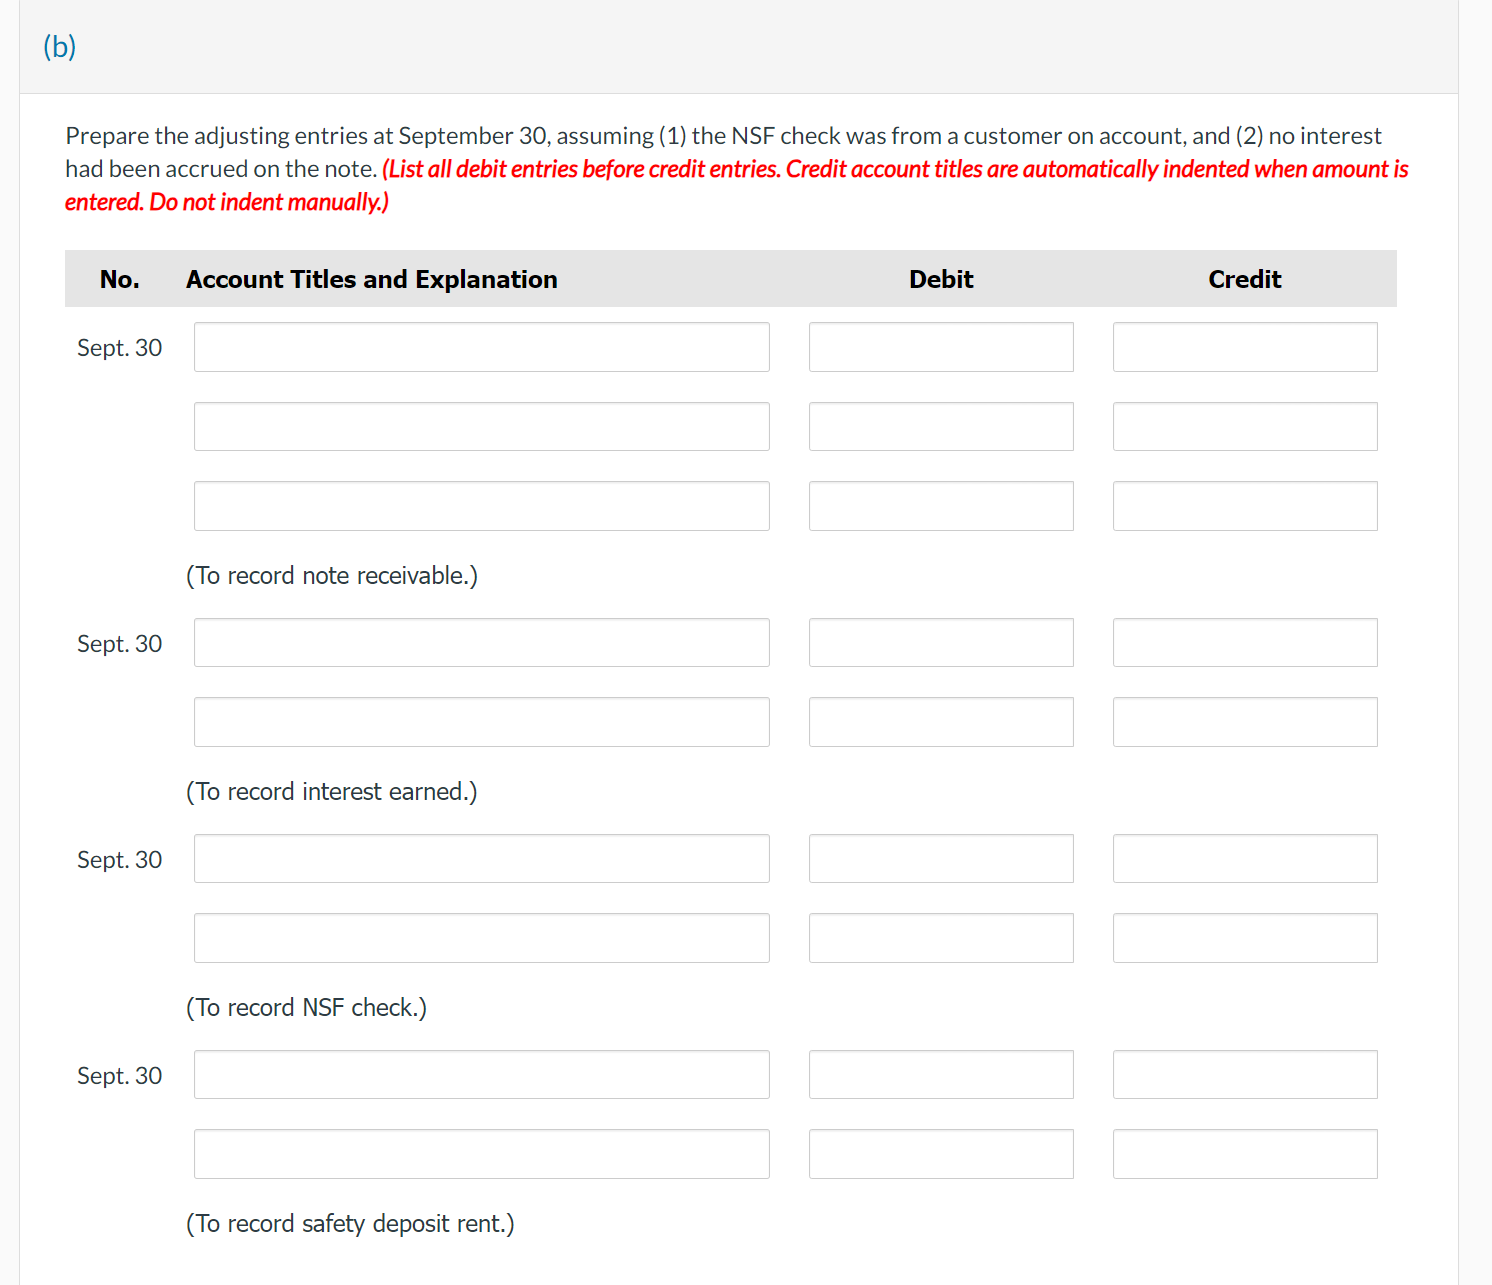This screenshot has height=1285, width=1492.
Task: Click the credit box above 'To record NSF check'
Action: [1245, 938]
